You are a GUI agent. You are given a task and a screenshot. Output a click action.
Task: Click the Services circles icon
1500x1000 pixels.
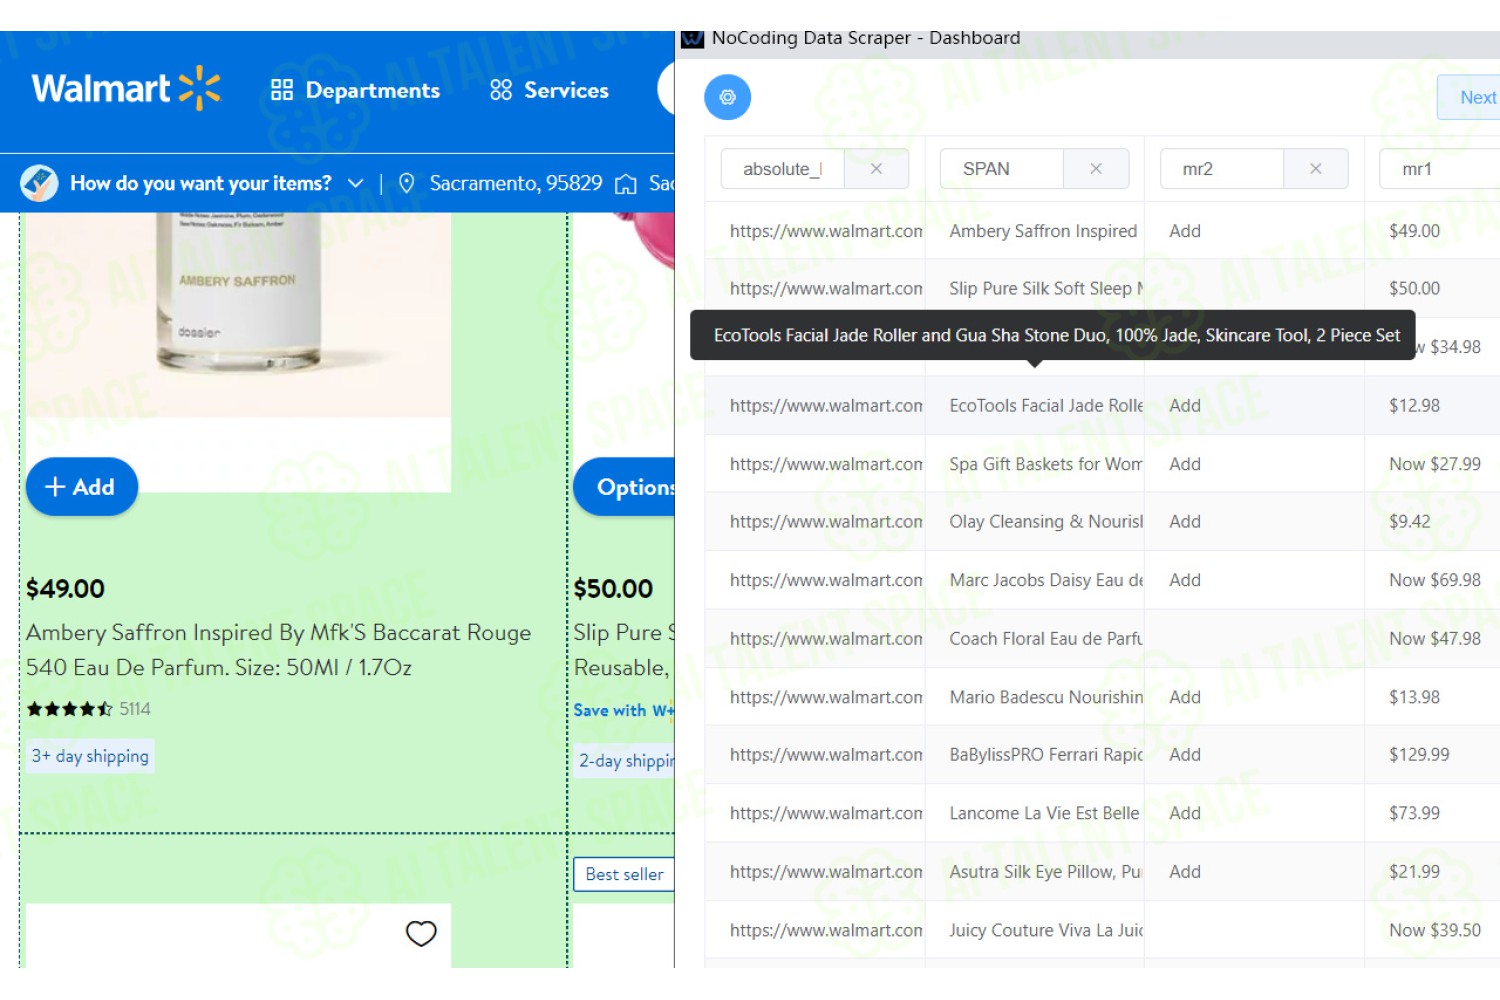501,90
